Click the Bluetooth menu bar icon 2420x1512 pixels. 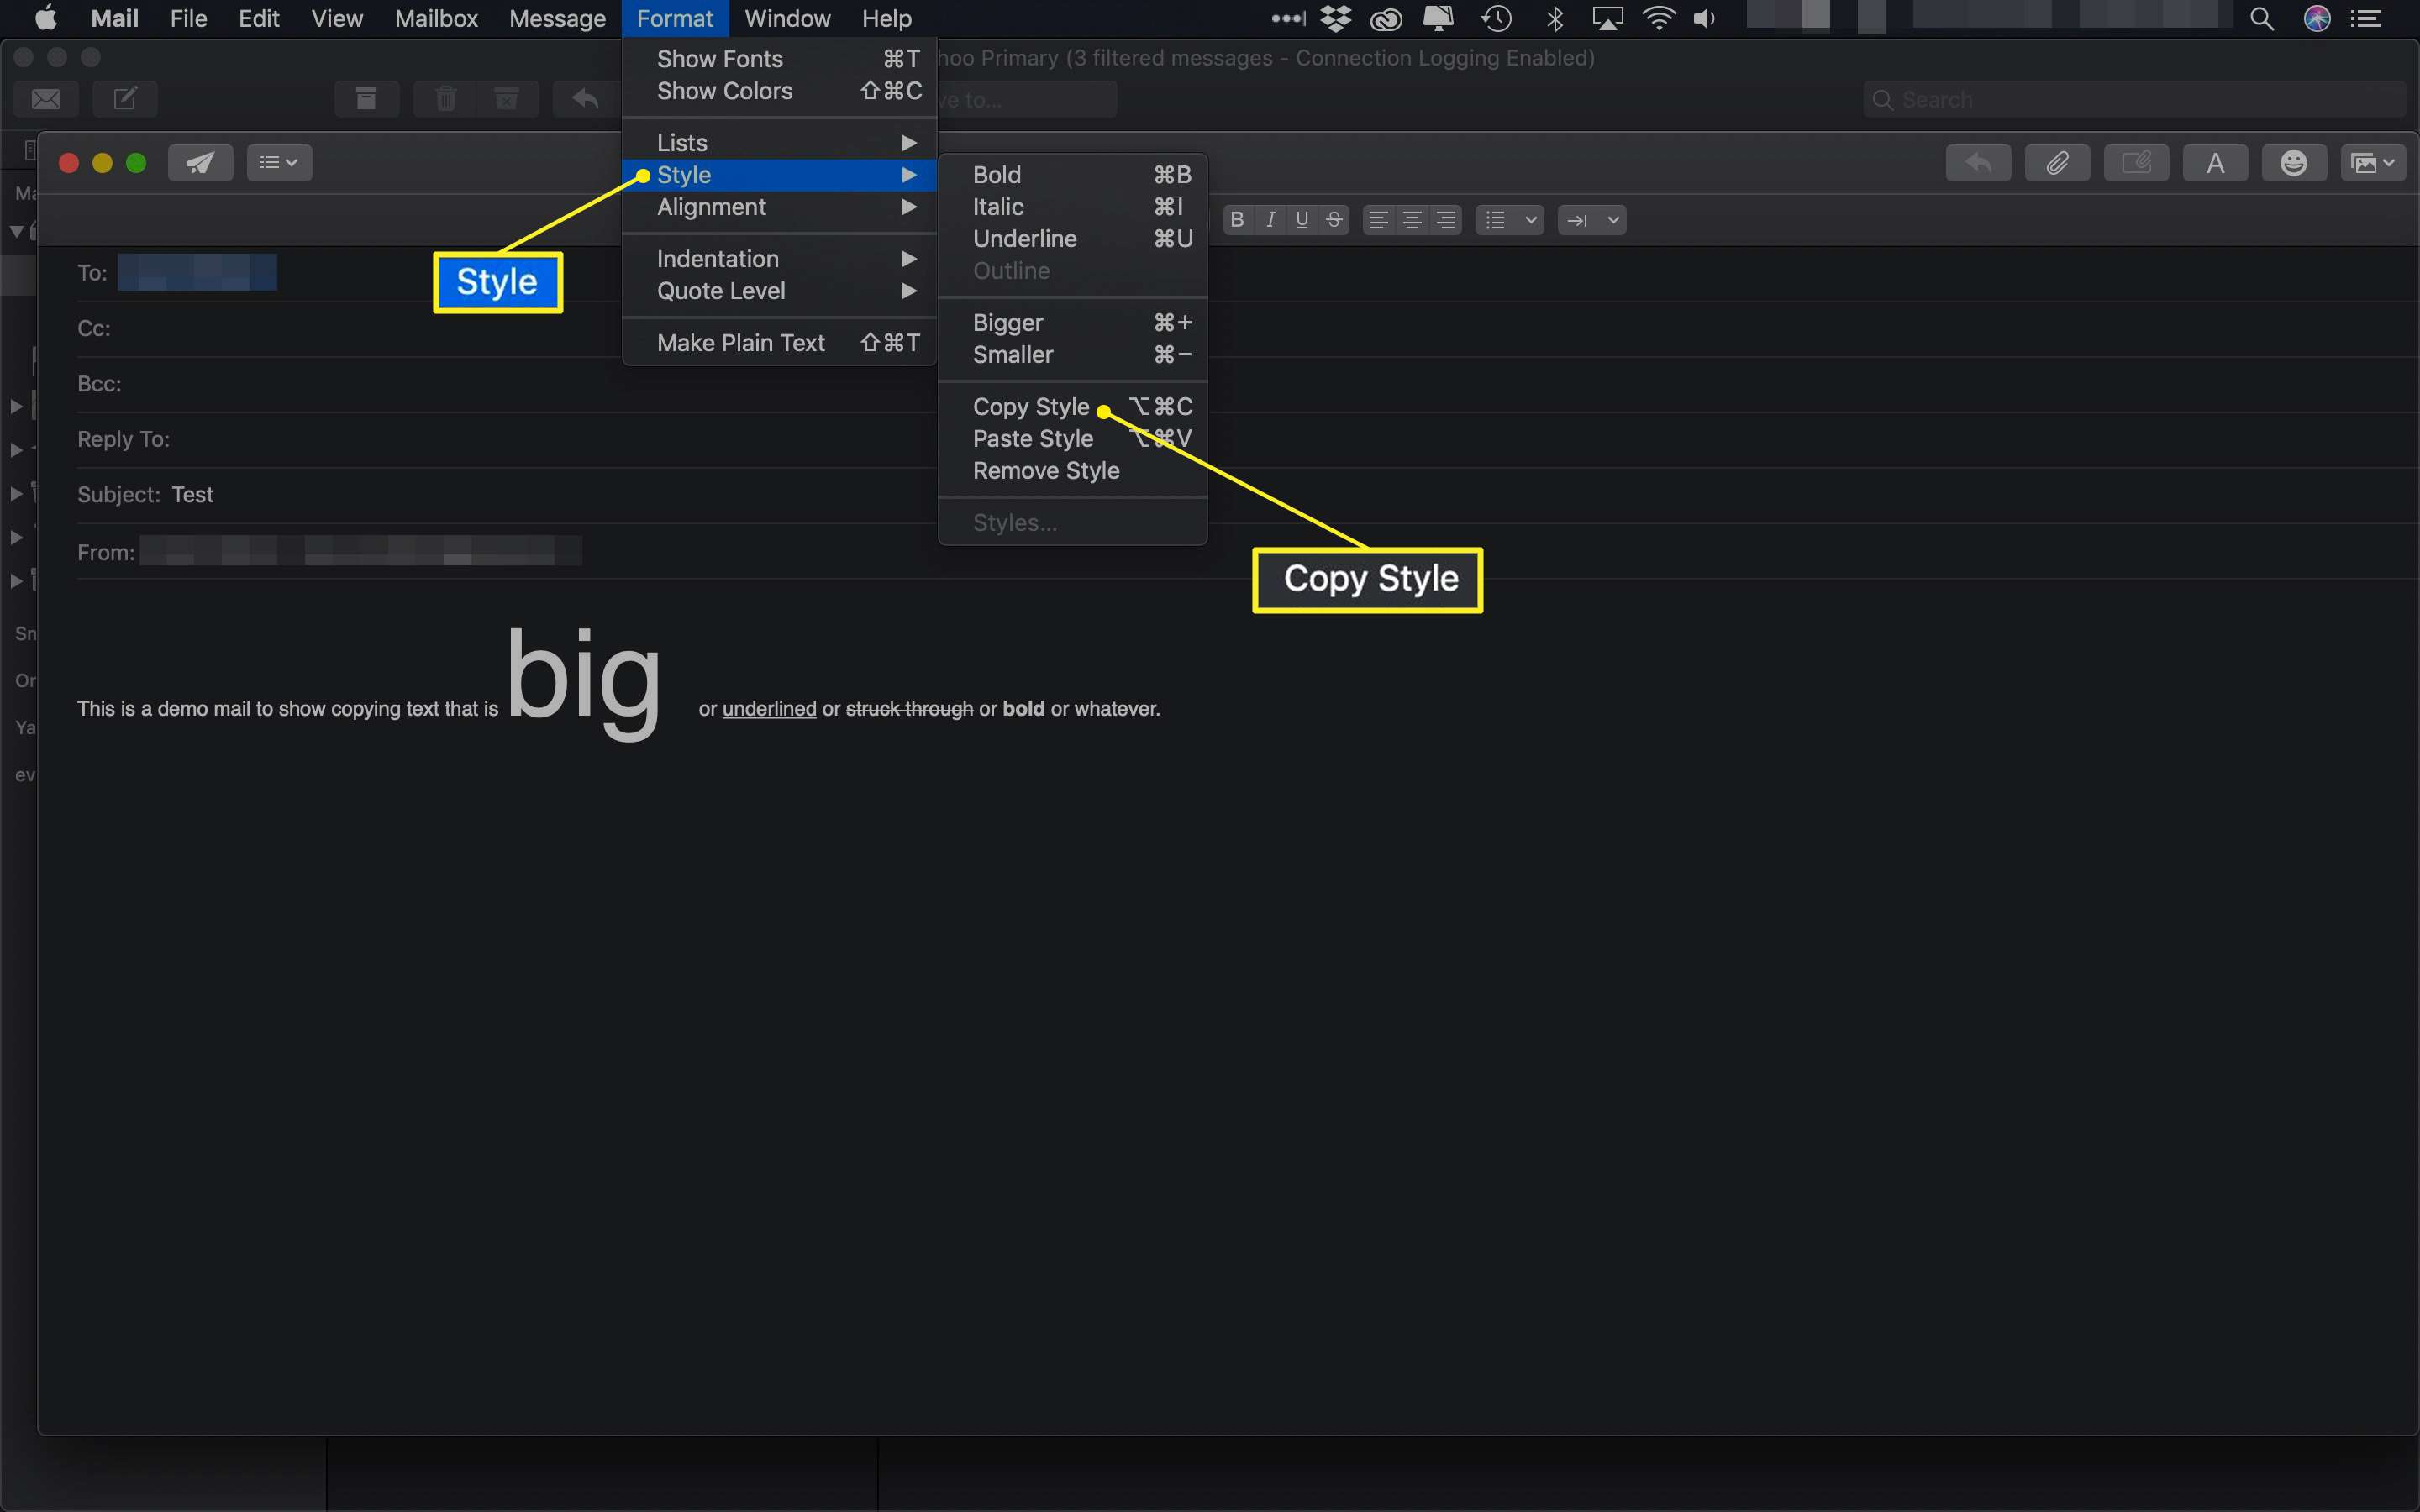(1555, 18)
